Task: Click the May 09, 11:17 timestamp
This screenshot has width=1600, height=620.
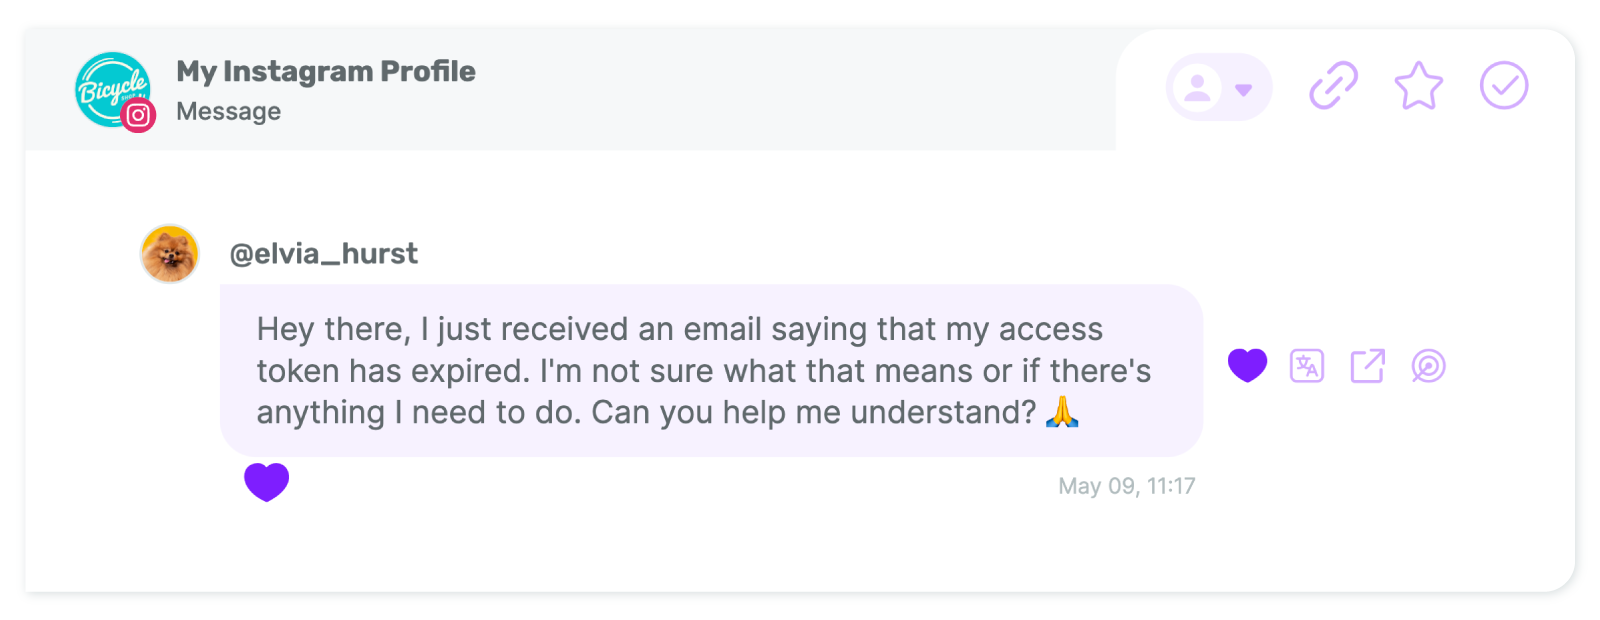Action: point(1127,486)
